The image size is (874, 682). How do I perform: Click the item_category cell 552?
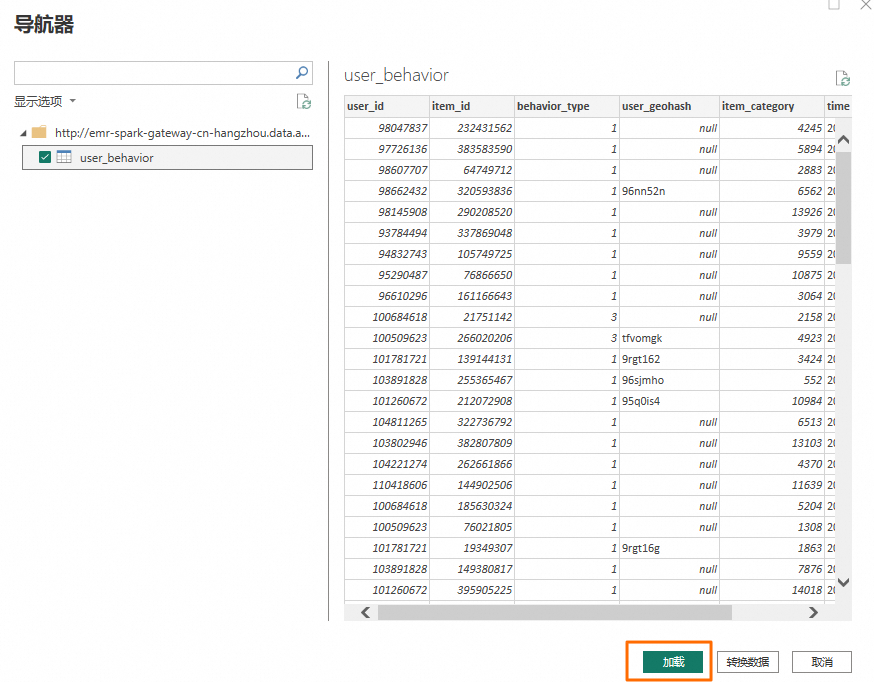772,380
